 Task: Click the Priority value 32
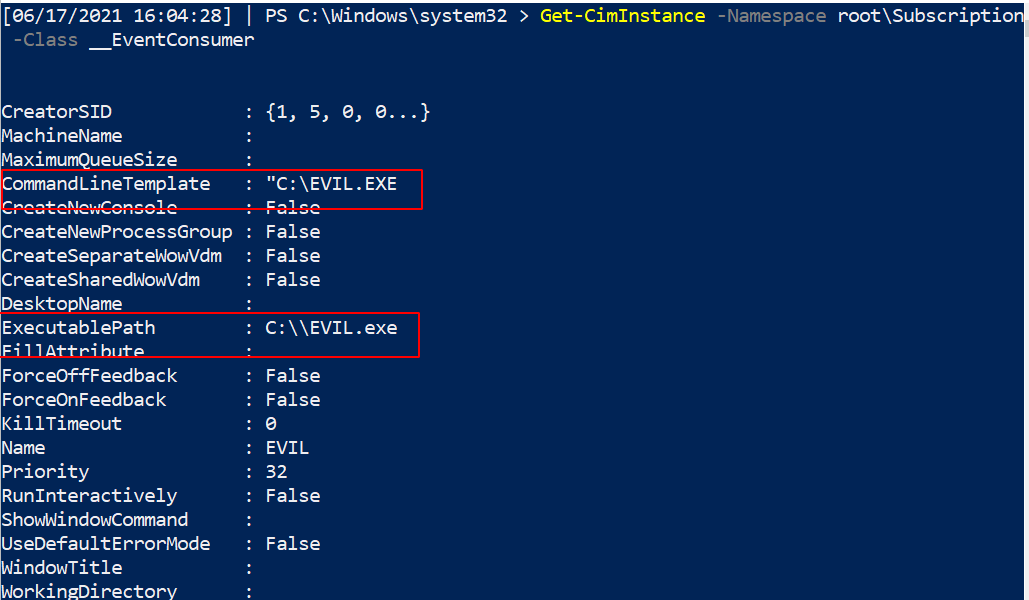click(276, 472)
